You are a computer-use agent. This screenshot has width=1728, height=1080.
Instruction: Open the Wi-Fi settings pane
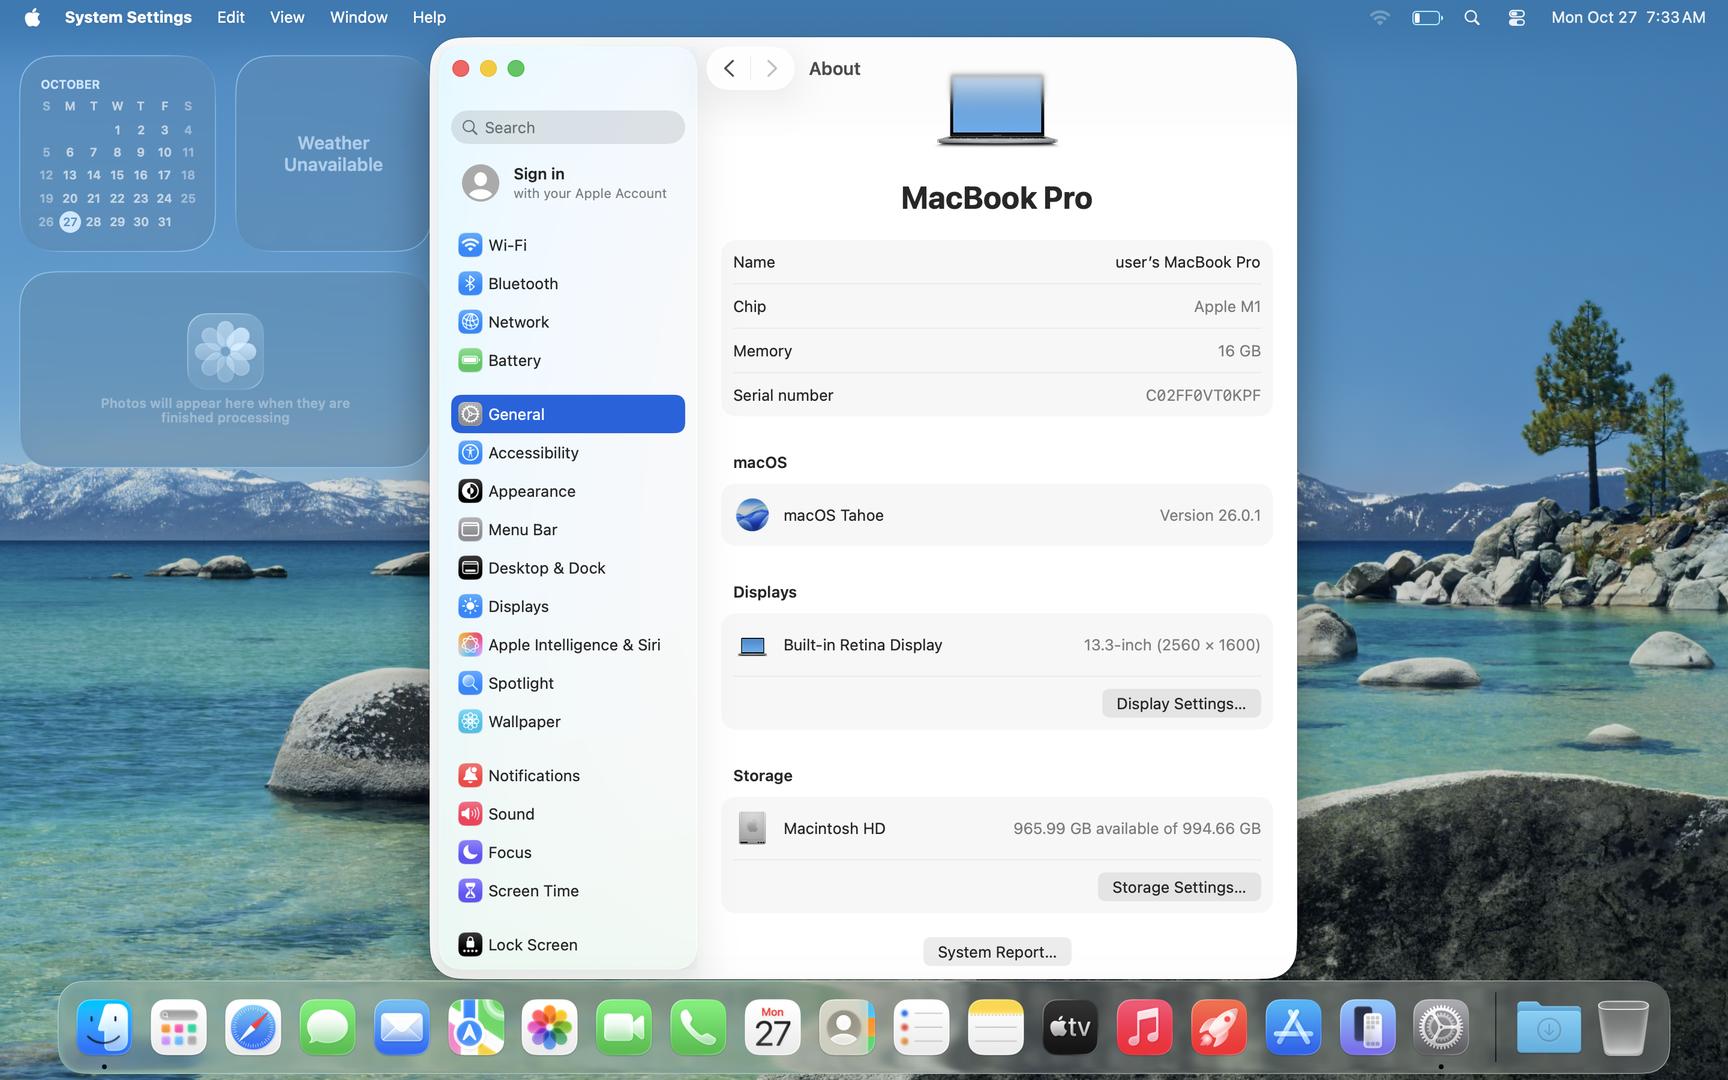pos(507,245)
